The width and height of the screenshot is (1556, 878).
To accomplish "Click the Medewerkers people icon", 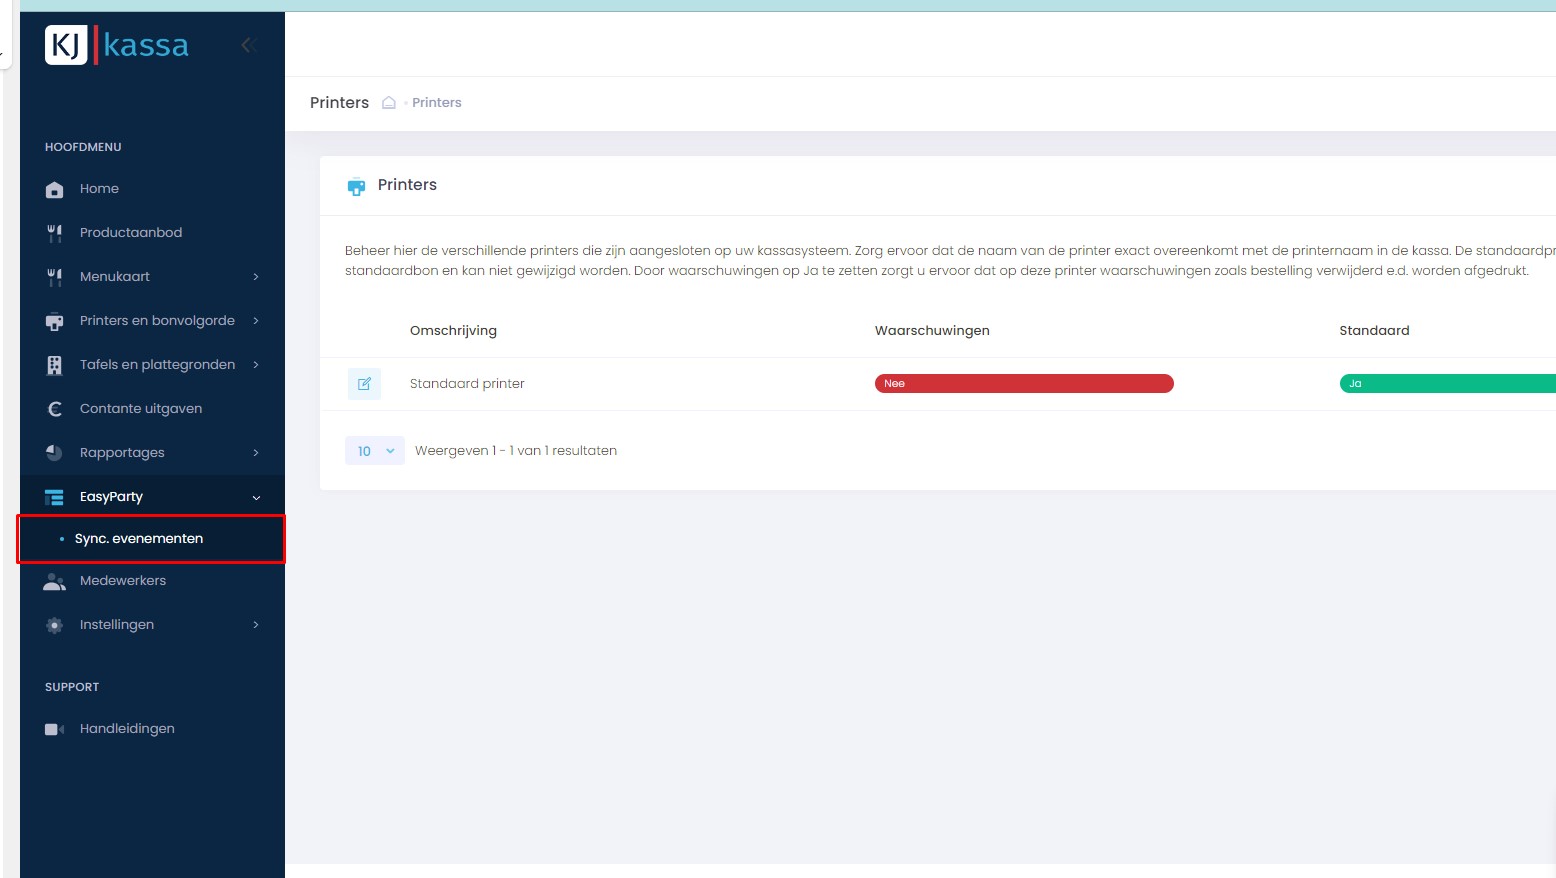I will pyautogui.click(x=55, y=581).
